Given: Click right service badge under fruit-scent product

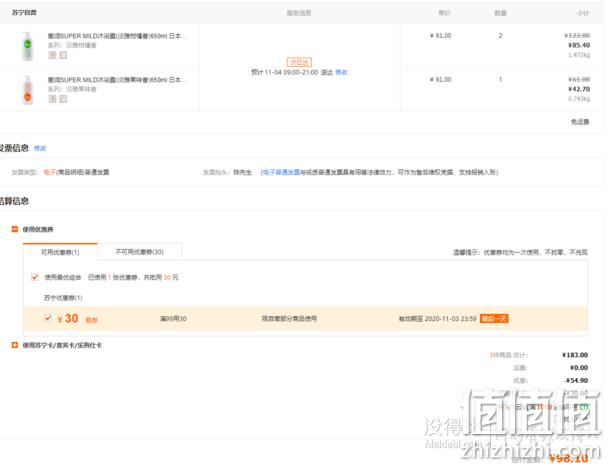Looking at the screenshot, I should 63,99.
